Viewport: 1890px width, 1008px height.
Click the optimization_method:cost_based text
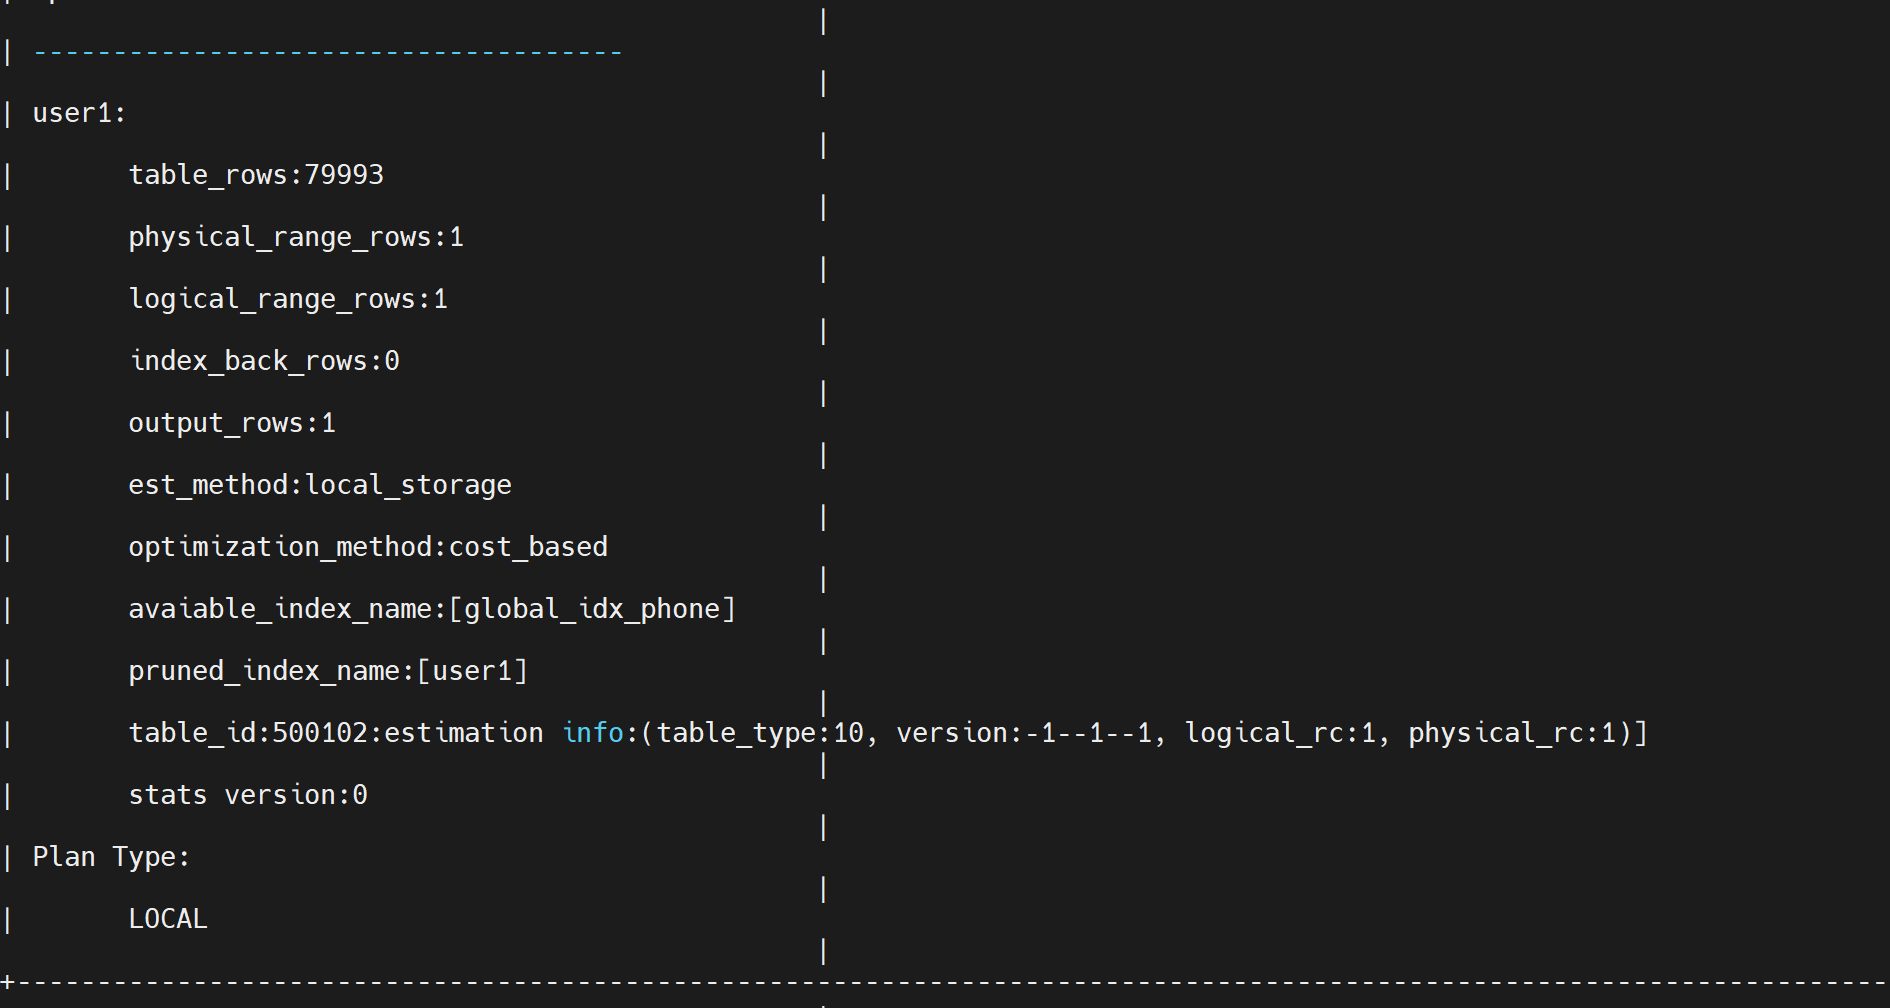368,547
